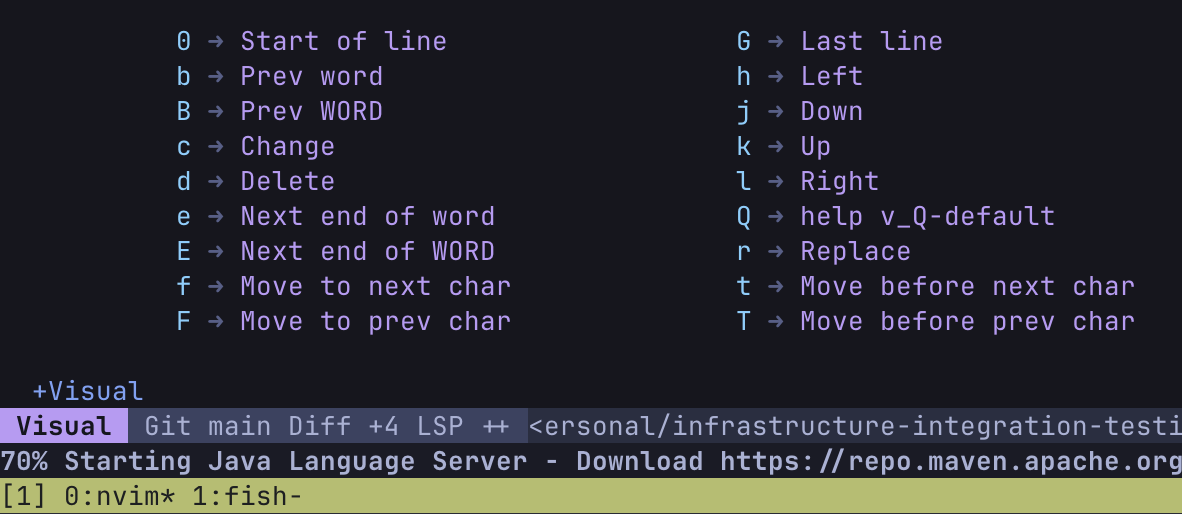Screen dimensions: 1182x514
Task: Click 'Next end of word' entry
Action: coord(367,216)
